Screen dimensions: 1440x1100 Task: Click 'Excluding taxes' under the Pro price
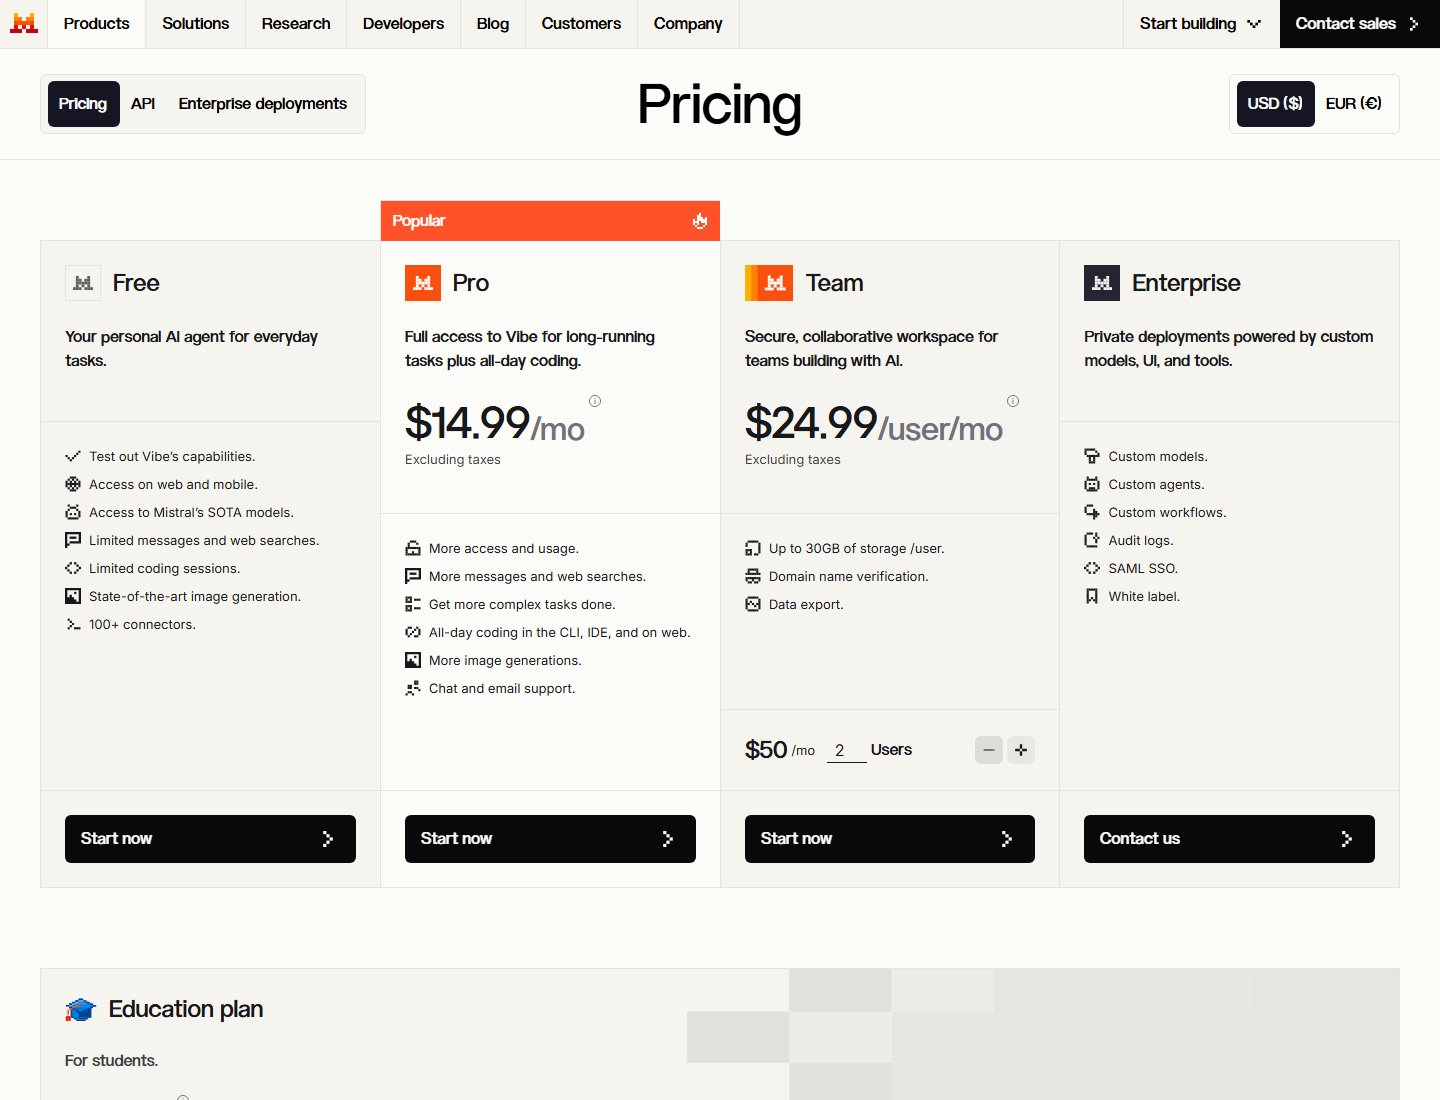453,460
